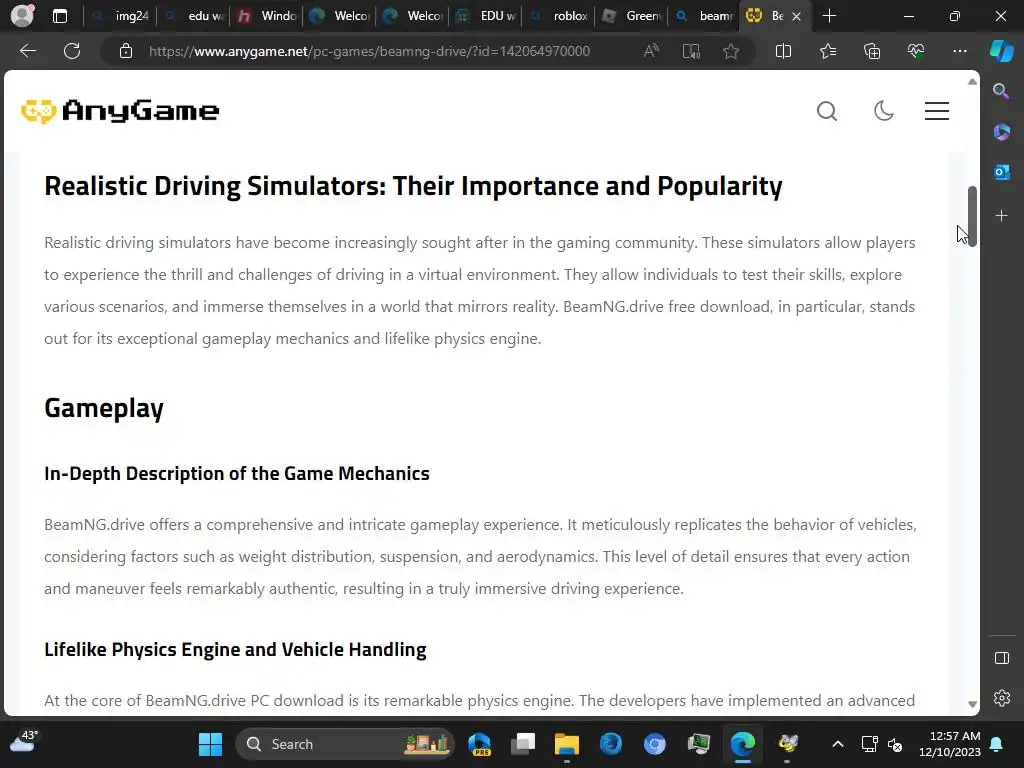Click the address bar URL
The height and width of the screenshot is (768, 1024).
369,51
